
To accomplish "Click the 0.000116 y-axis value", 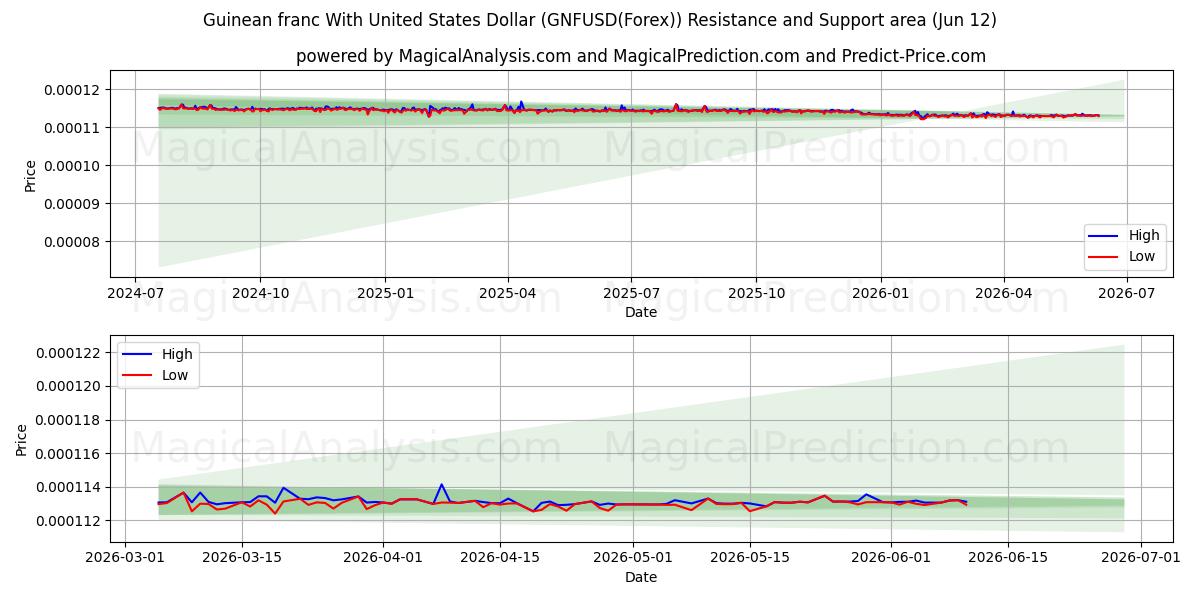I will click(x=68, y=454).
